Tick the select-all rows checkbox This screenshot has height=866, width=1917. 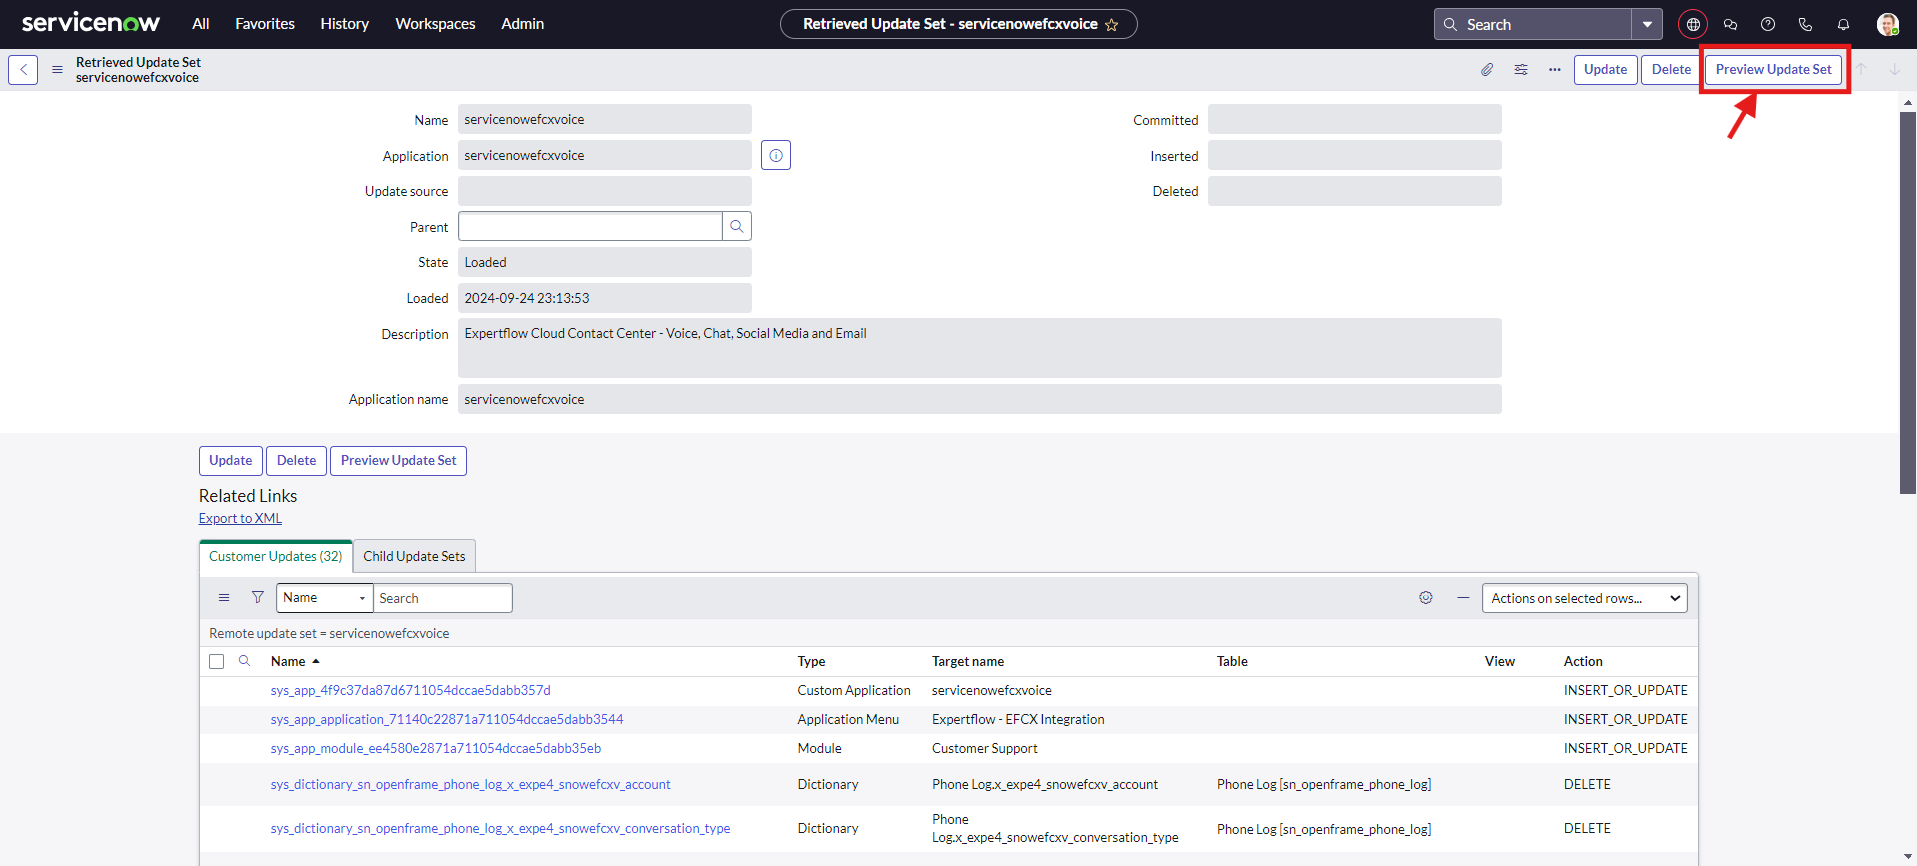point(216,662)
